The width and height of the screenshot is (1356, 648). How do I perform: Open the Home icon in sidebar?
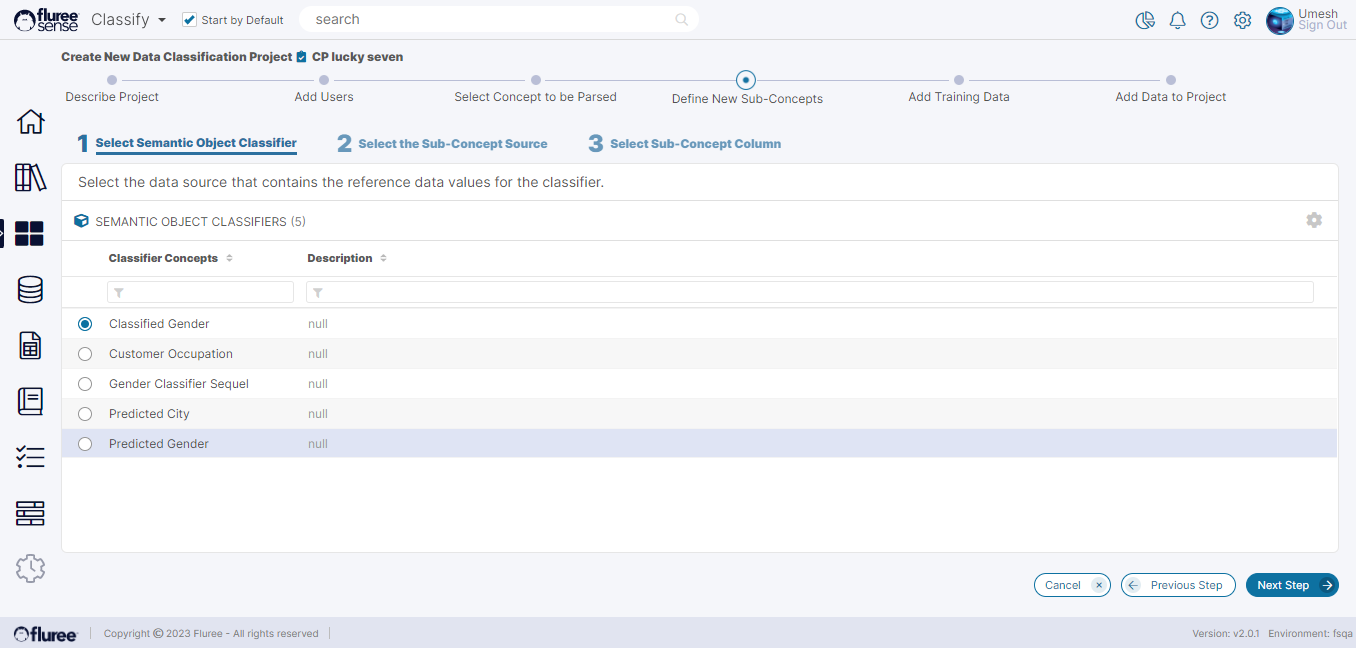click(x=31, y=122)
